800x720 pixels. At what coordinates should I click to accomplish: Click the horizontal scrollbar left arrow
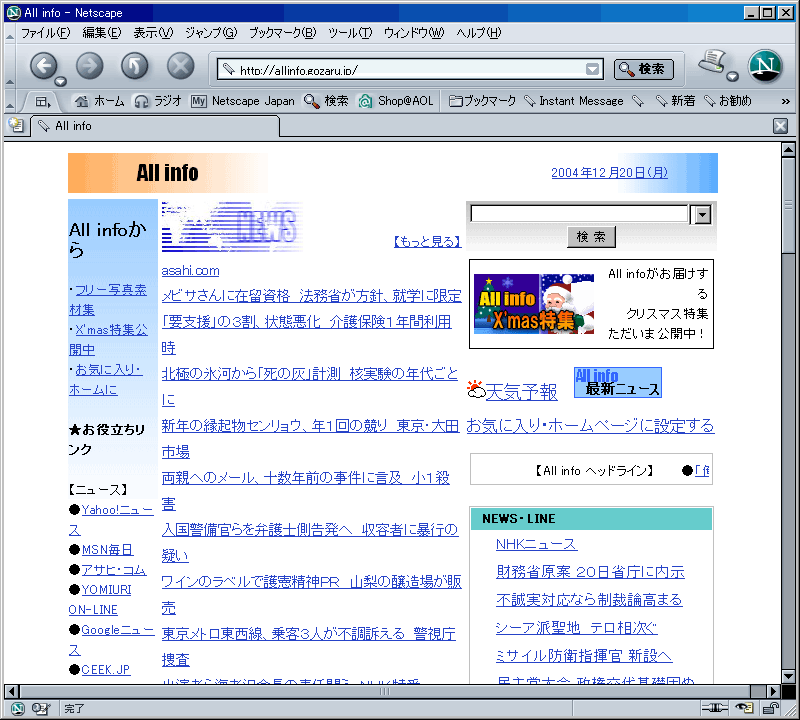coord(11,691)
